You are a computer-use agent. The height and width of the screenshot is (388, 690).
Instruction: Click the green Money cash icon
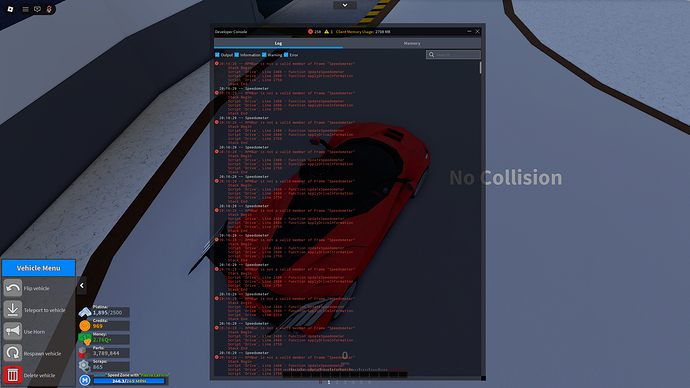pos(85,339)
